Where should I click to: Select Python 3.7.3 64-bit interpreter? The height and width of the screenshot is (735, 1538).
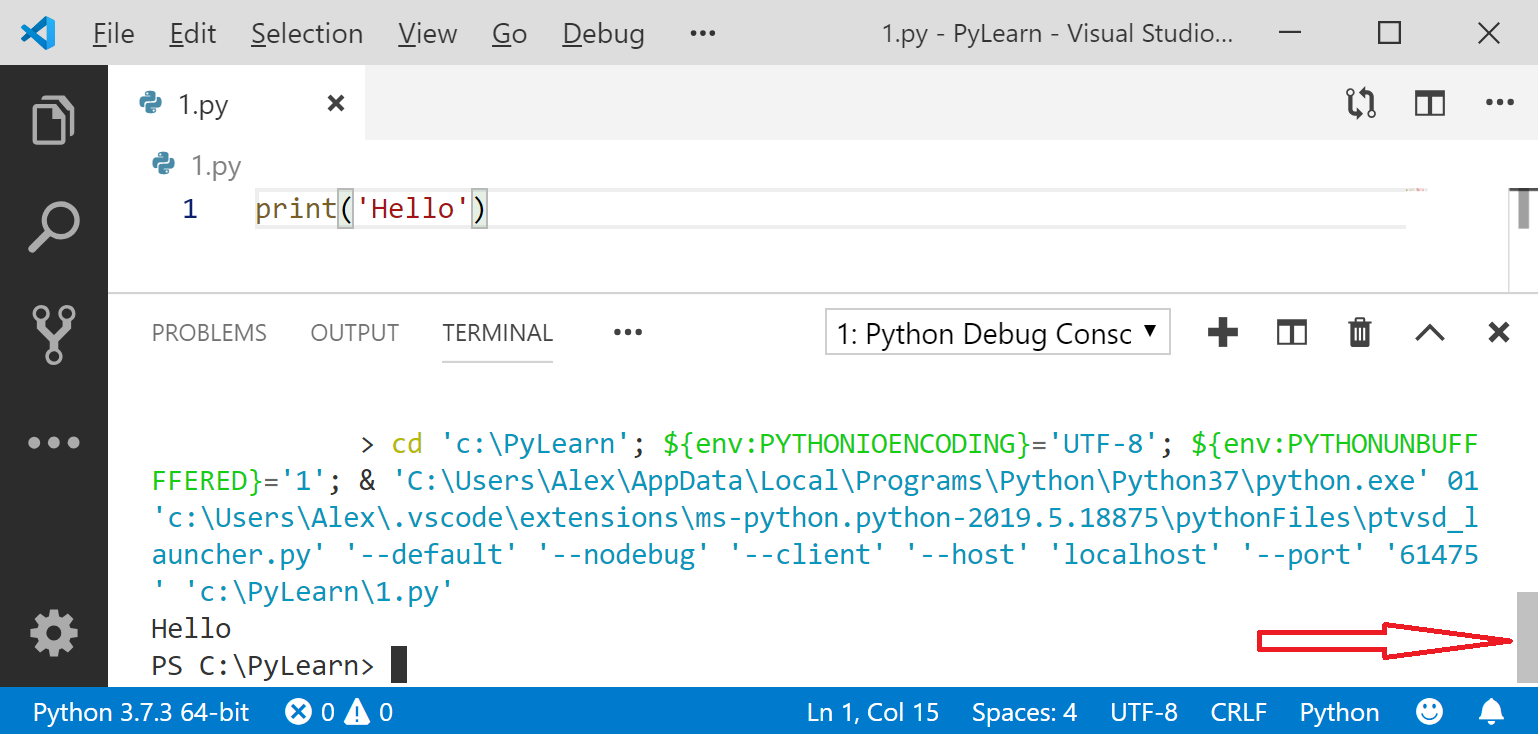[x=141, y=712]
